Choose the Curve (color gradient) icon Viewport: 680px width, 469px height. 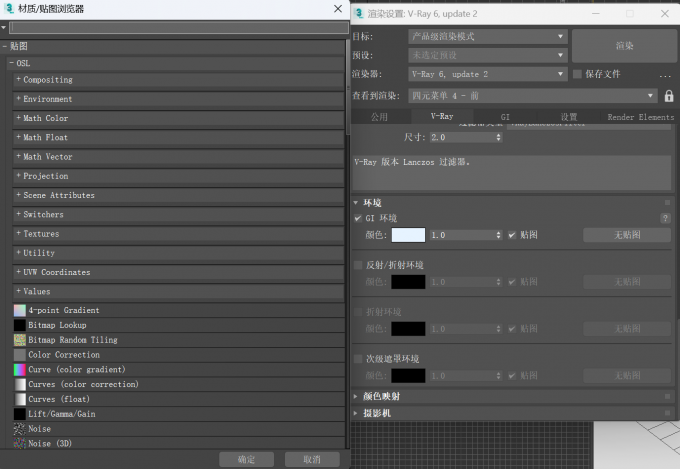[20, 370]
